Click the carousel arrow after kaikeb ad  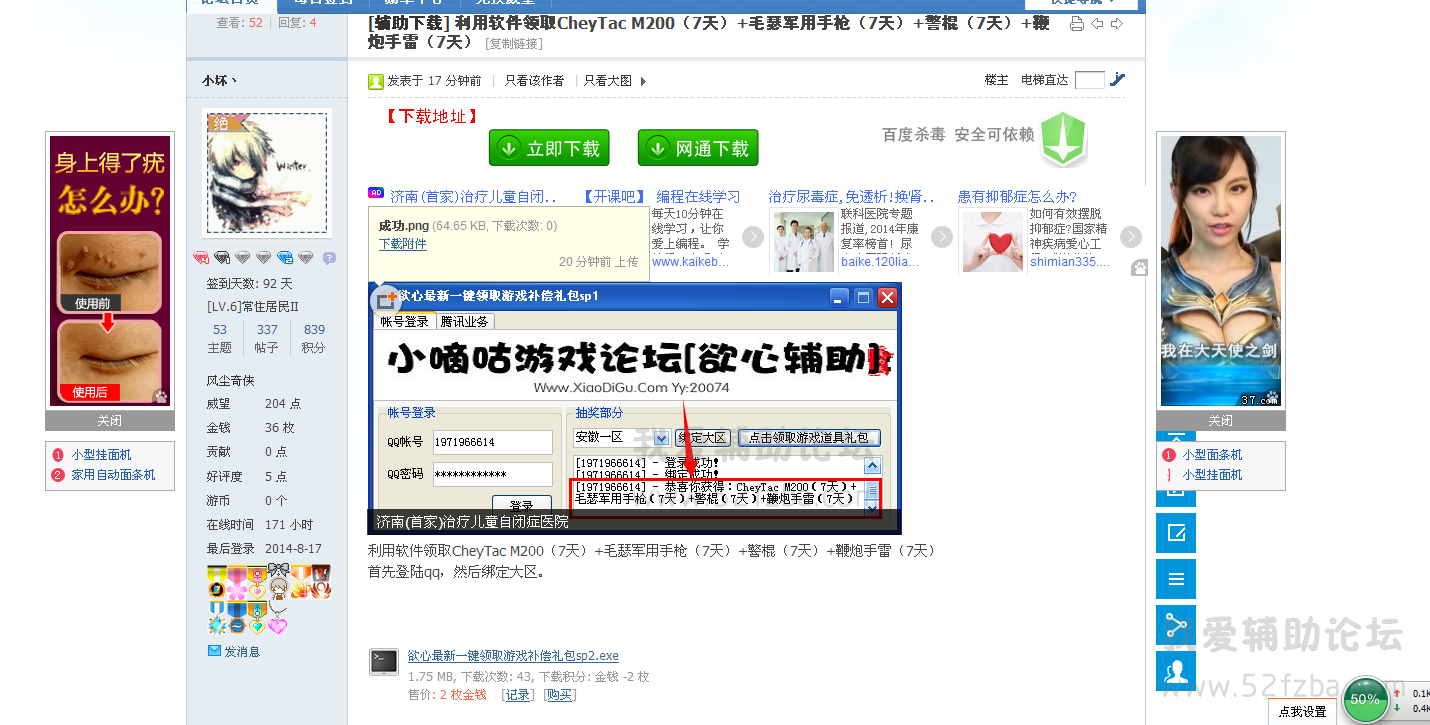point(753,237)
